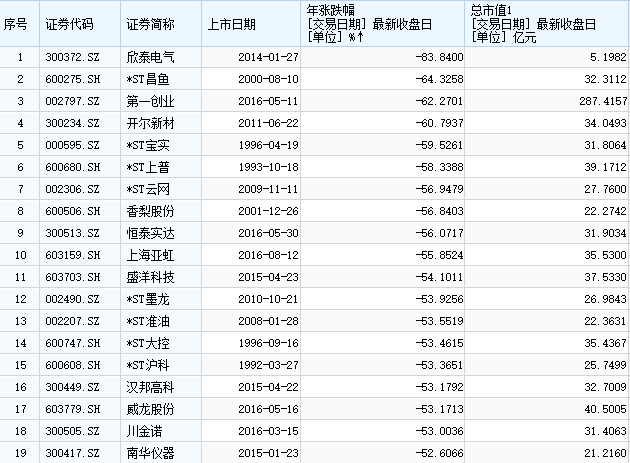Image resolution: width=630 pixels, height=463 pixels.
Task: Select stock code 603159.SH
Action: (x=73, y=255)
